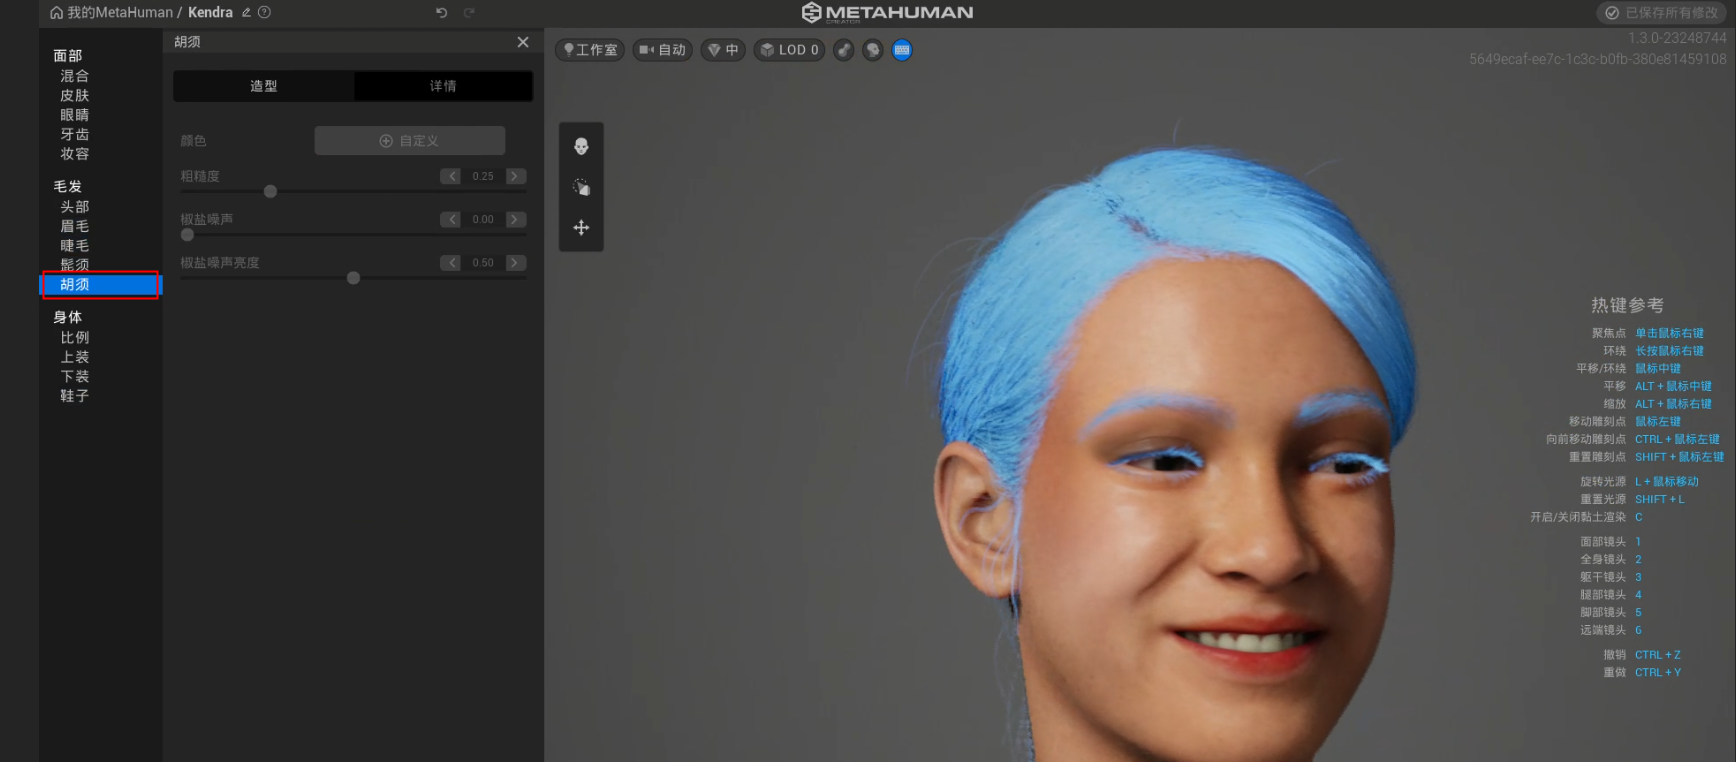Select the blend face tool icon

click(x=581, y=147)
